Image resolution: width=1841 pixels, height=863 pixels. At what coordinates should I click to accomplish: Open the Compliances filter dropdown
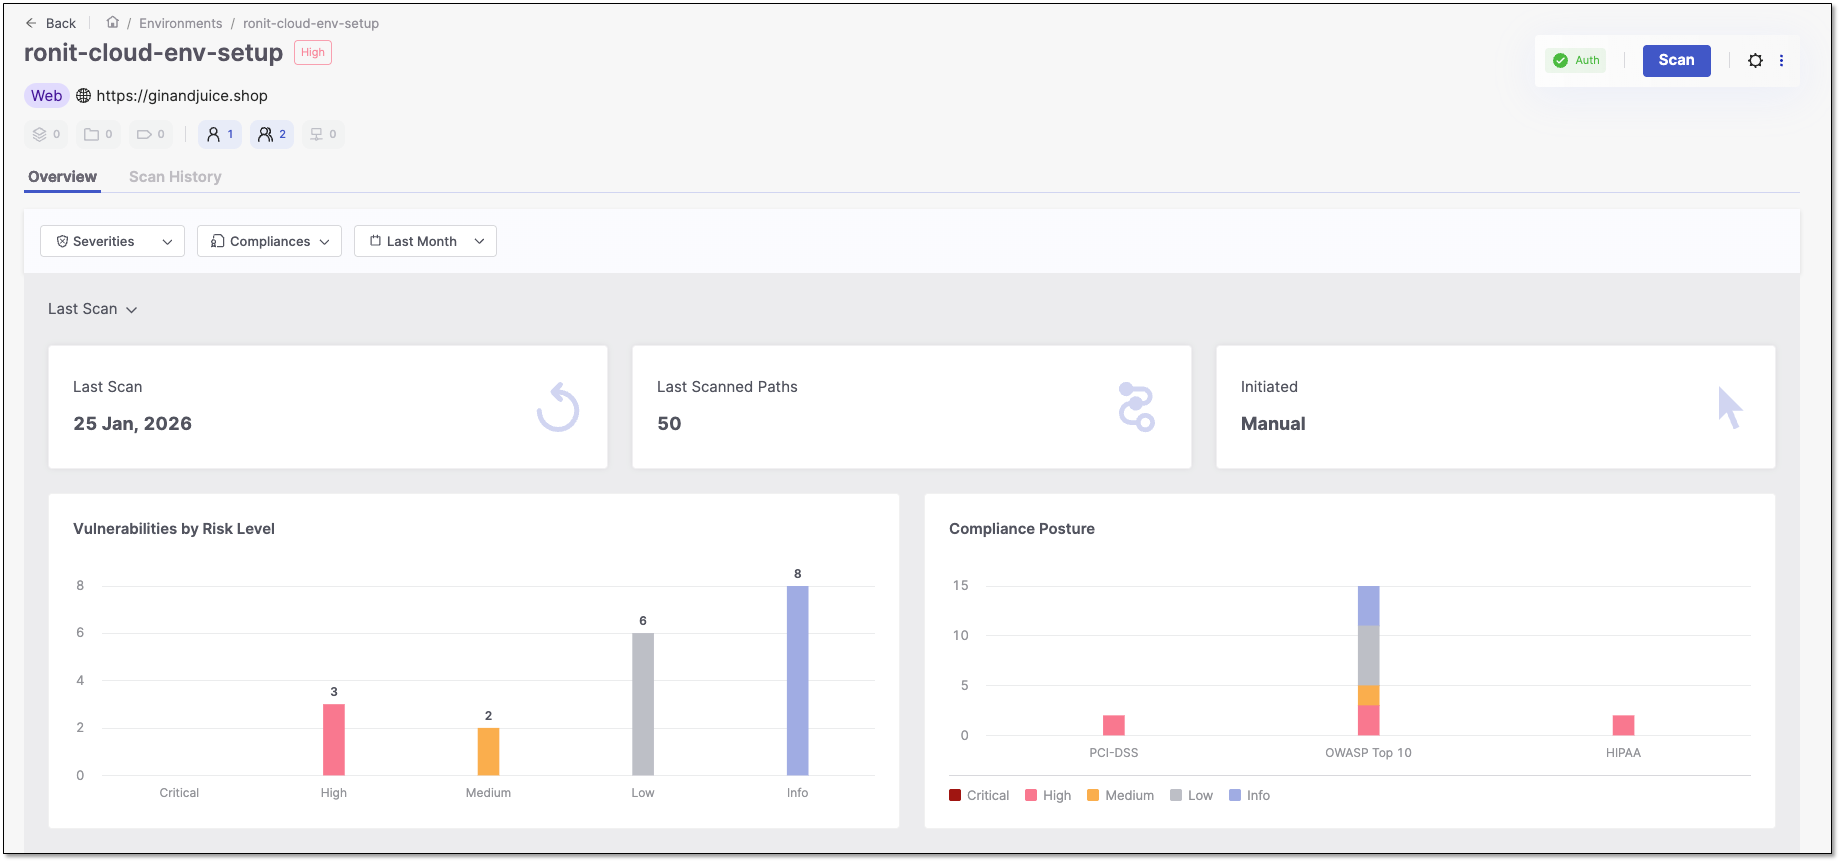click(x=269, y=241)
